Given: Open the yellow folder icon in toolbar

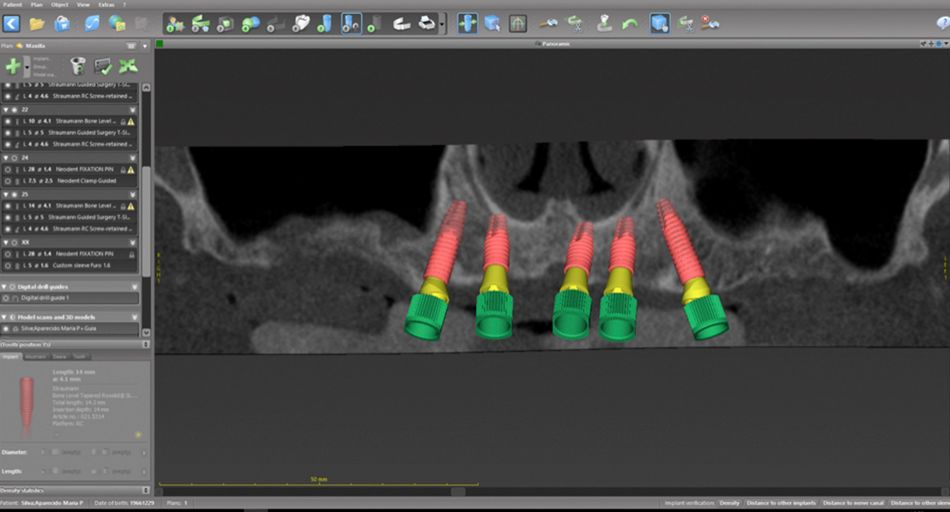Looking at the screenshot, I should [x=37, y=24].
